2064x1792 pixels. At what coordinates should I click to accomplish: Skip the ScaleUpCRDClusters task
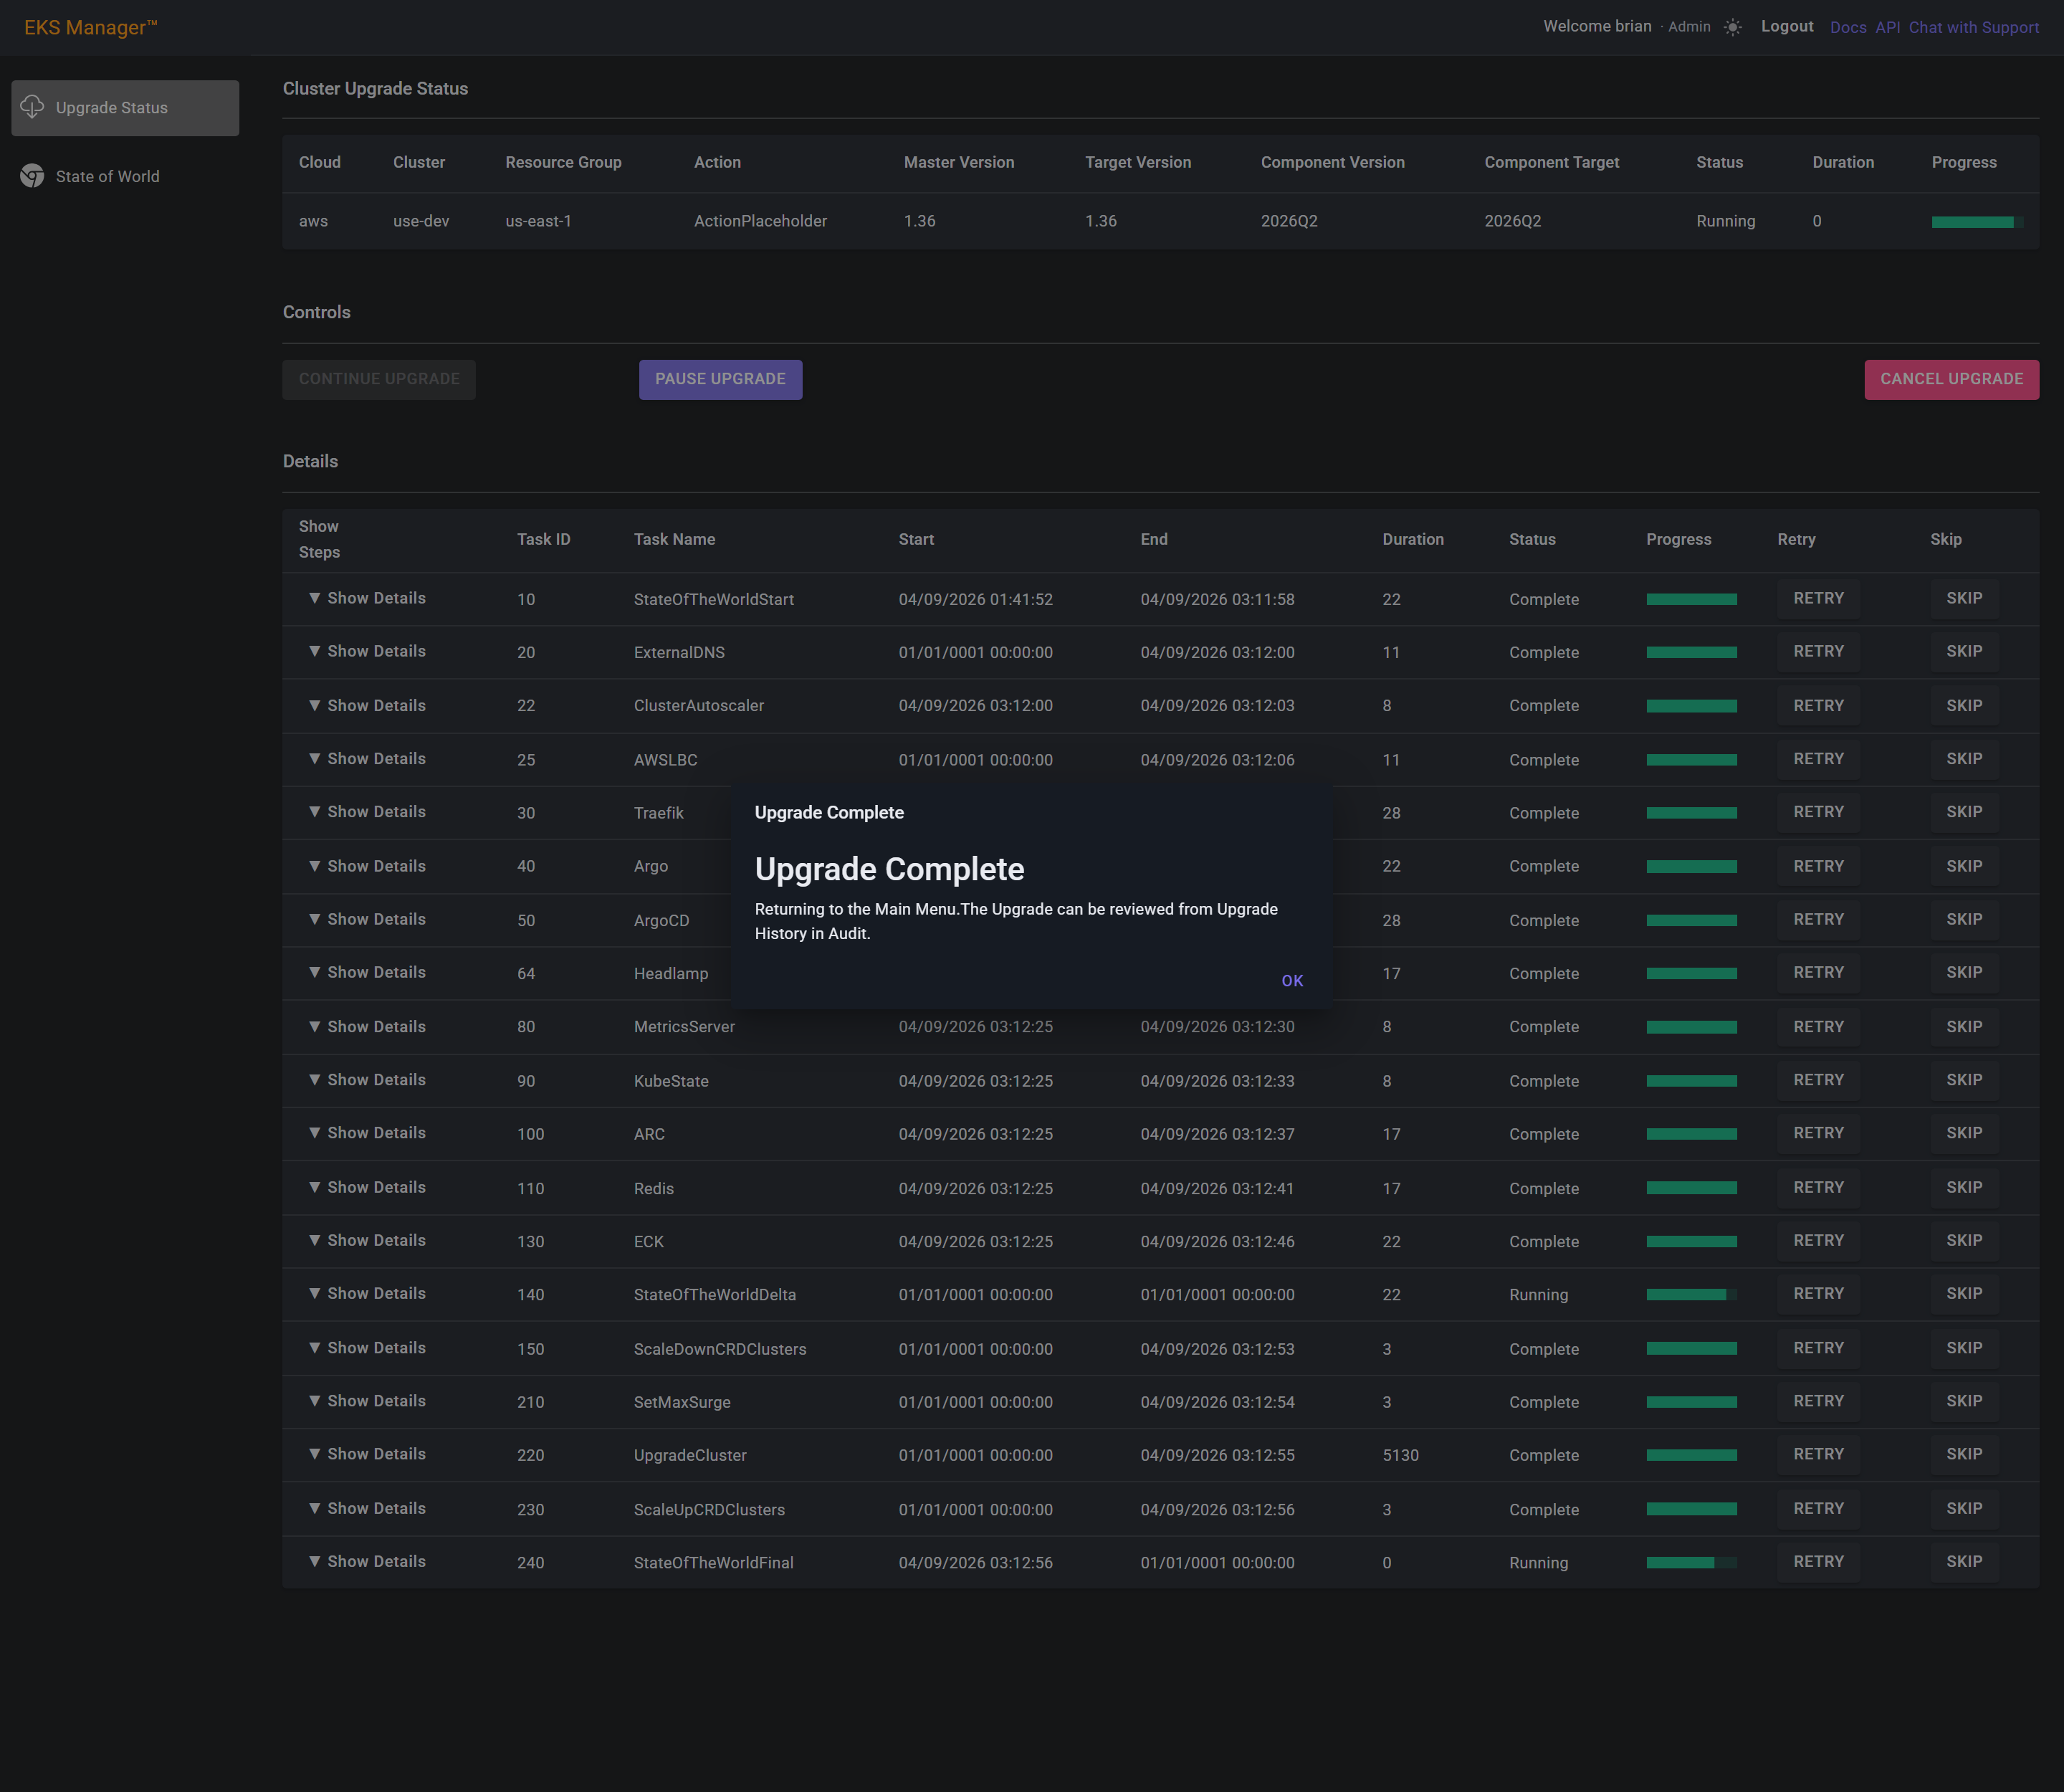coord(1964,1508)
